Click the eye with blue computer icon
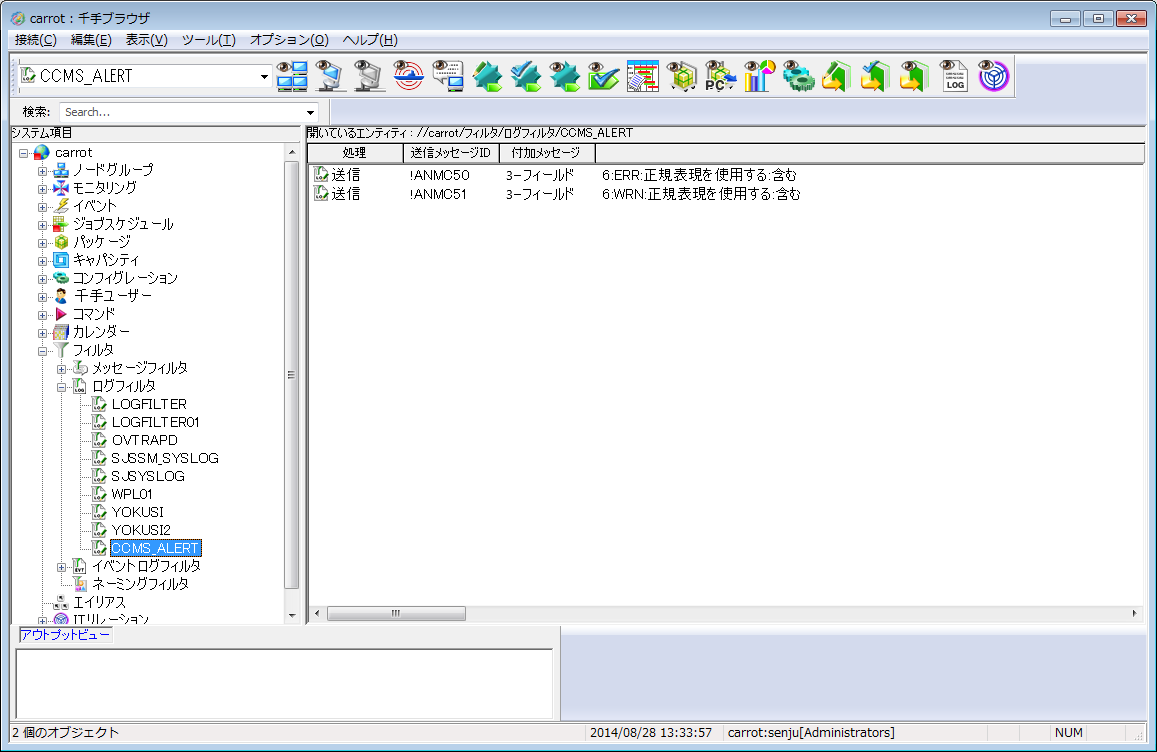The height and width of the screenshot is (752, 1157). click(331, 76)
